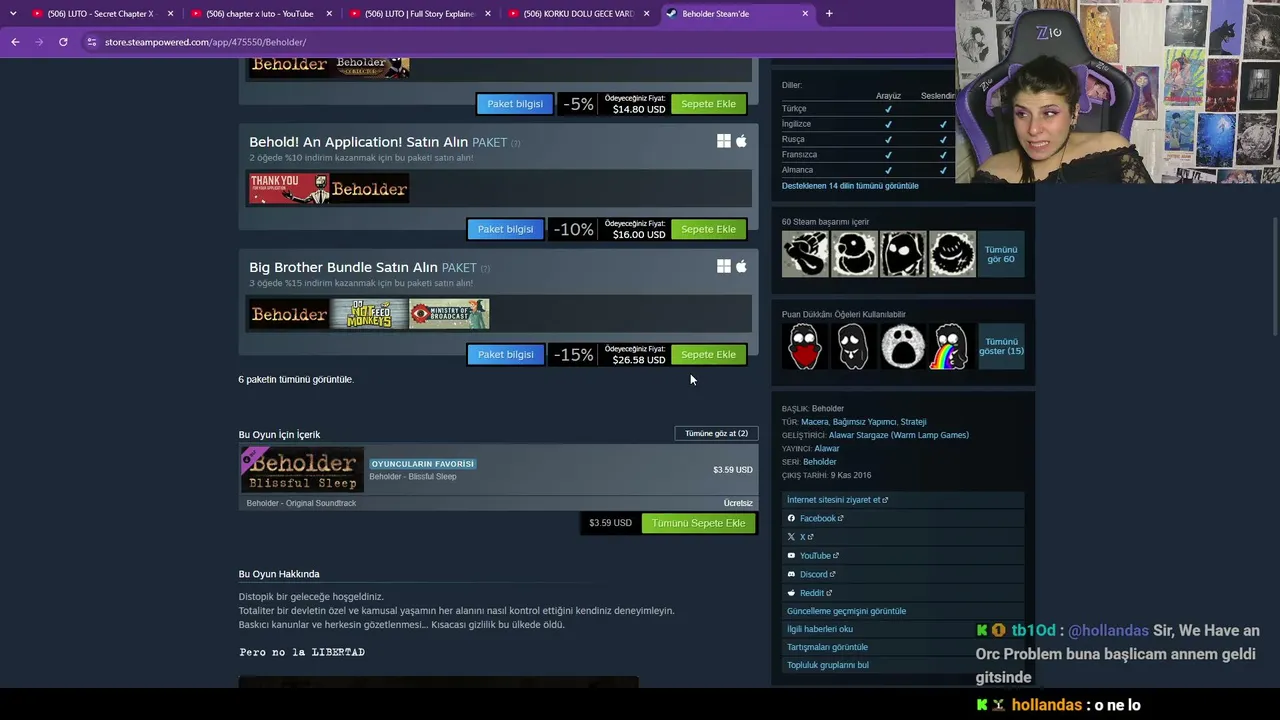Open 'Güncelleme geçmişini görüntüle' link
This screenshot has height=720, width=1280.
[846, 611]
